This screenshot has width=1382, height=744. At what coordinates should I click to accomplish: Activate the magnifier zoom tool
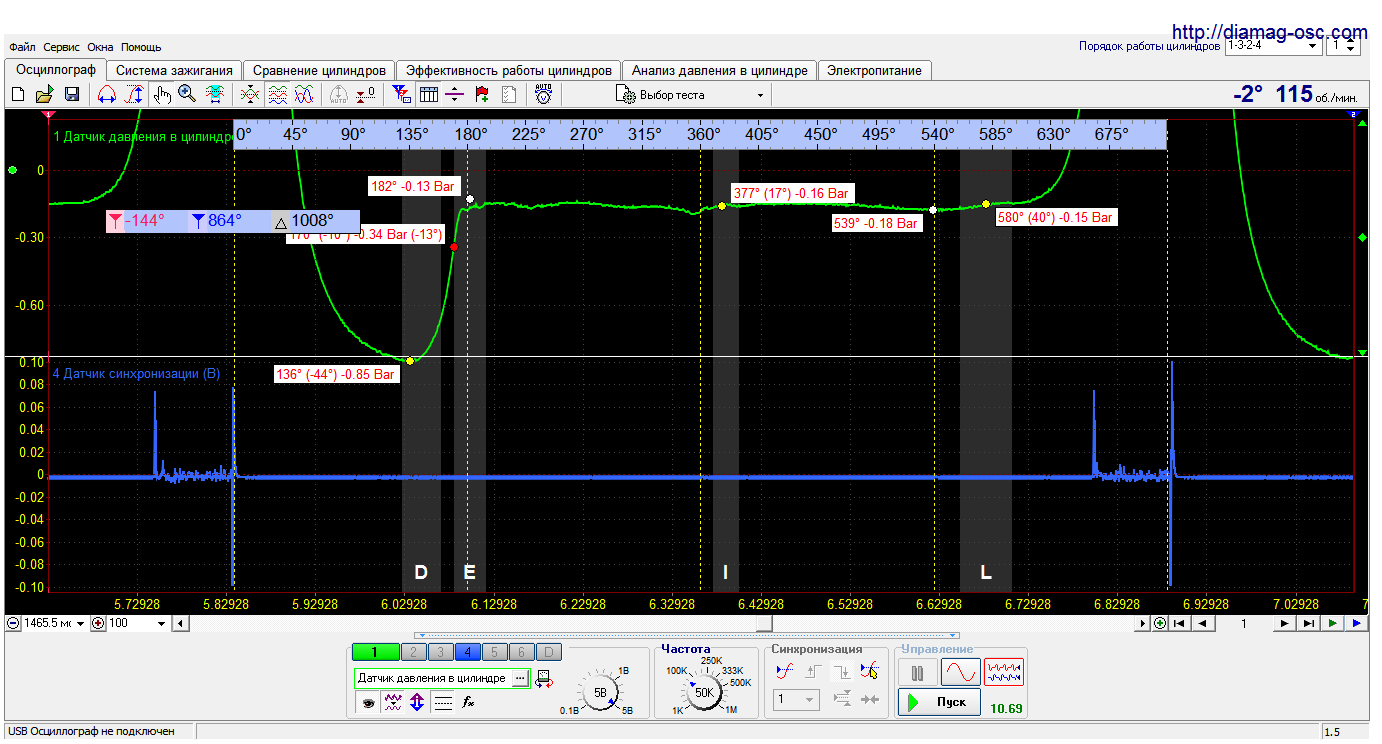click(187, 95)
